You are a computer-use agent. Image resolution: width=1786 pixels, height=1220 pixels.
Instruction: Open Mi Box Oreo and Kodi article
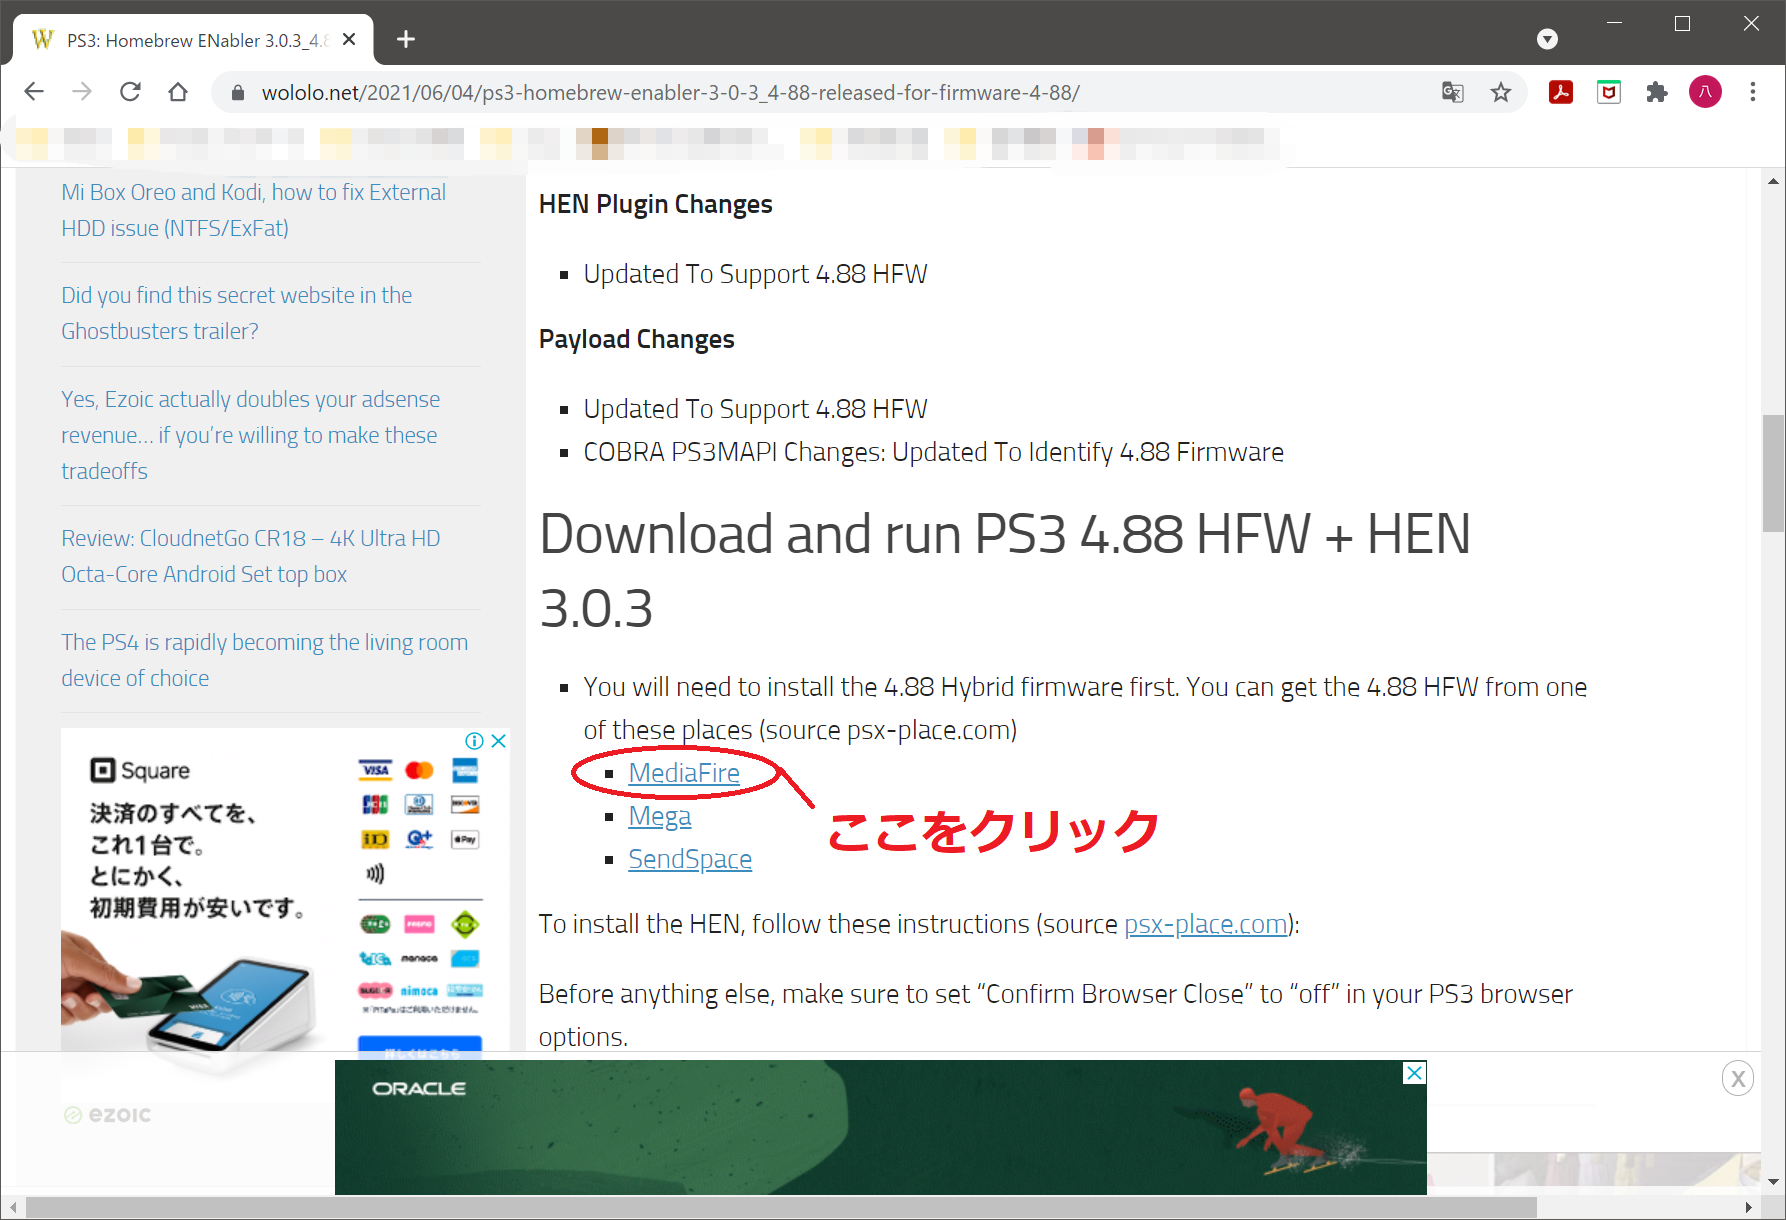(254, 210)
